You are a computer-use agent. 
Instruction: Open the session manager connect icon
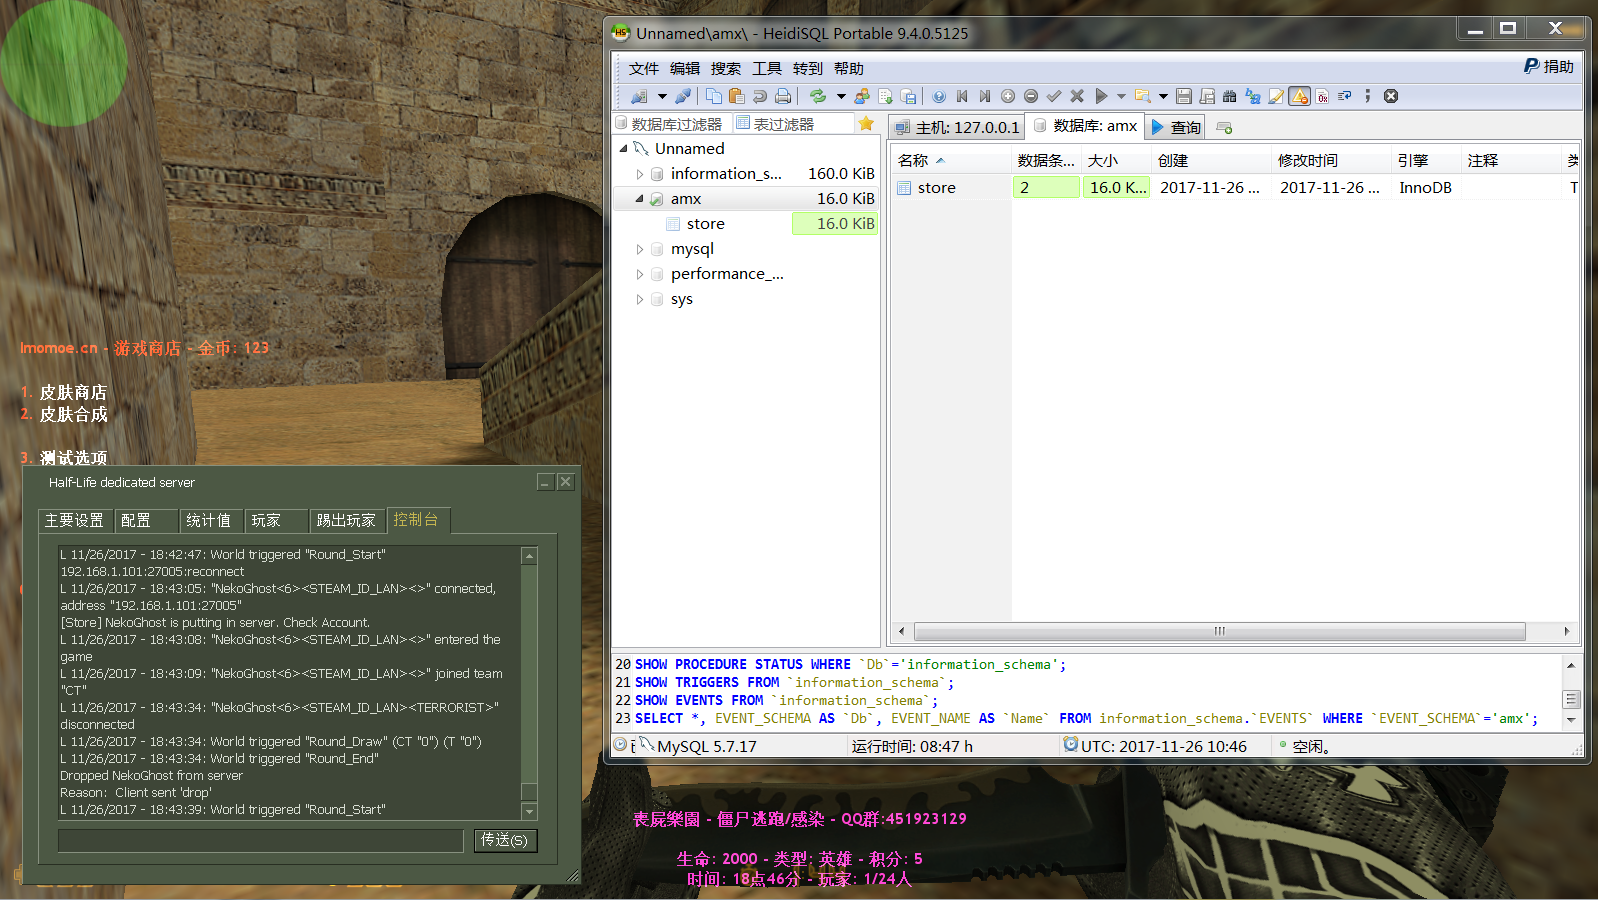click(638, 96)
